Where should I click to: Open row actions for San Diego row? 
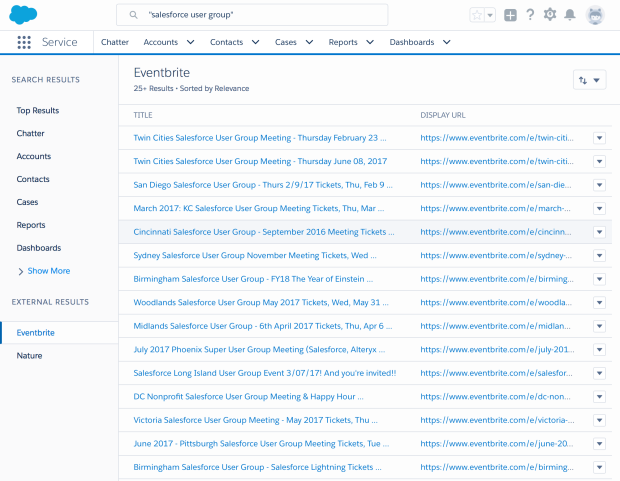[599, 185]
